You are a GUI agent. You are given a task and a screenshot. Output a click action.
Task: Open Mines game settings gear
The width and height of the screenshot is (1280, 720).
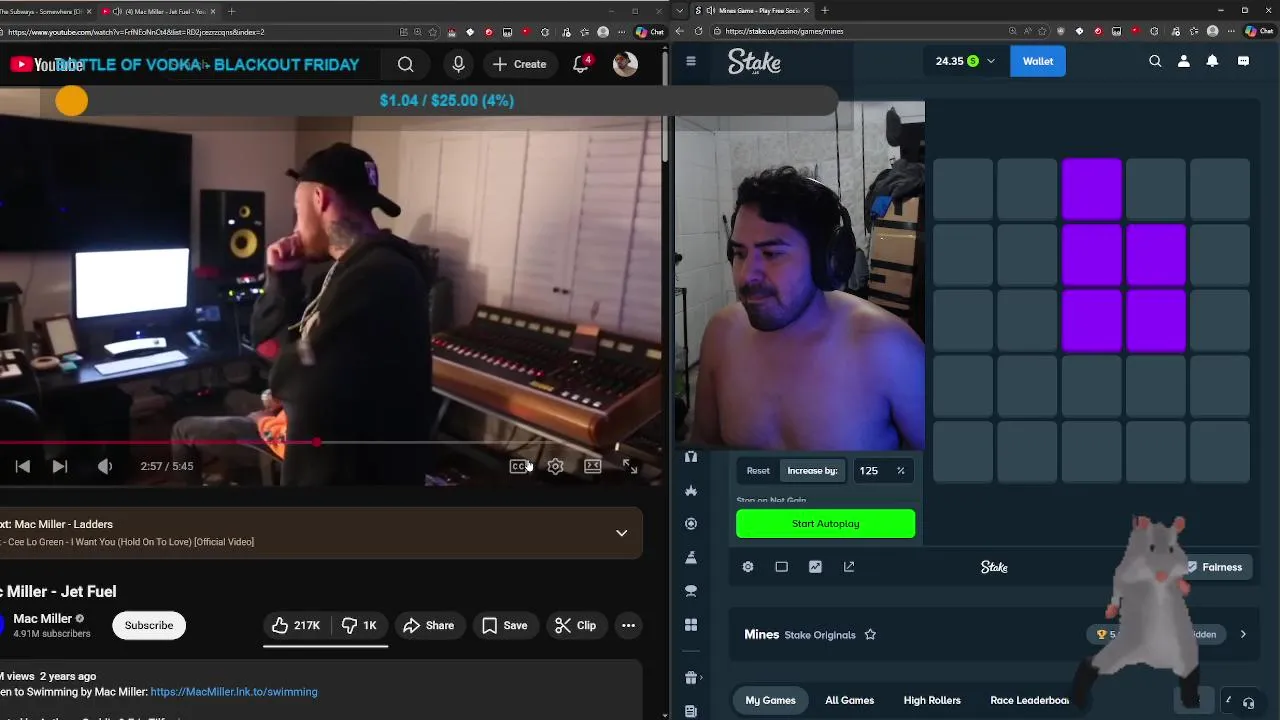click(x=748, y=567)
